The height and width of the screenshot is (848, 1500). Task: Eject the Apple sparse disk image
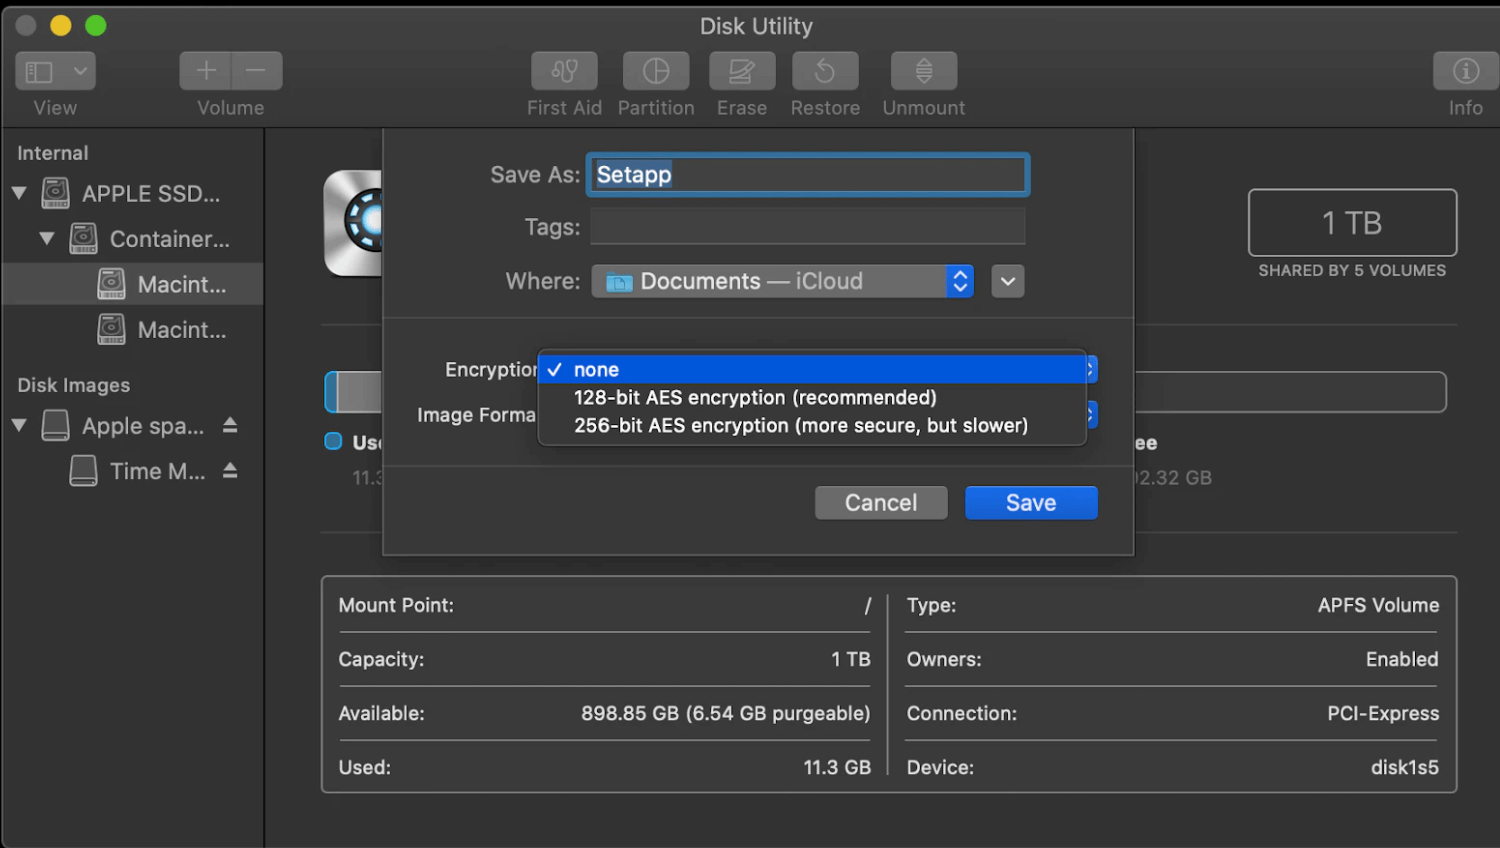pos(230,425)
